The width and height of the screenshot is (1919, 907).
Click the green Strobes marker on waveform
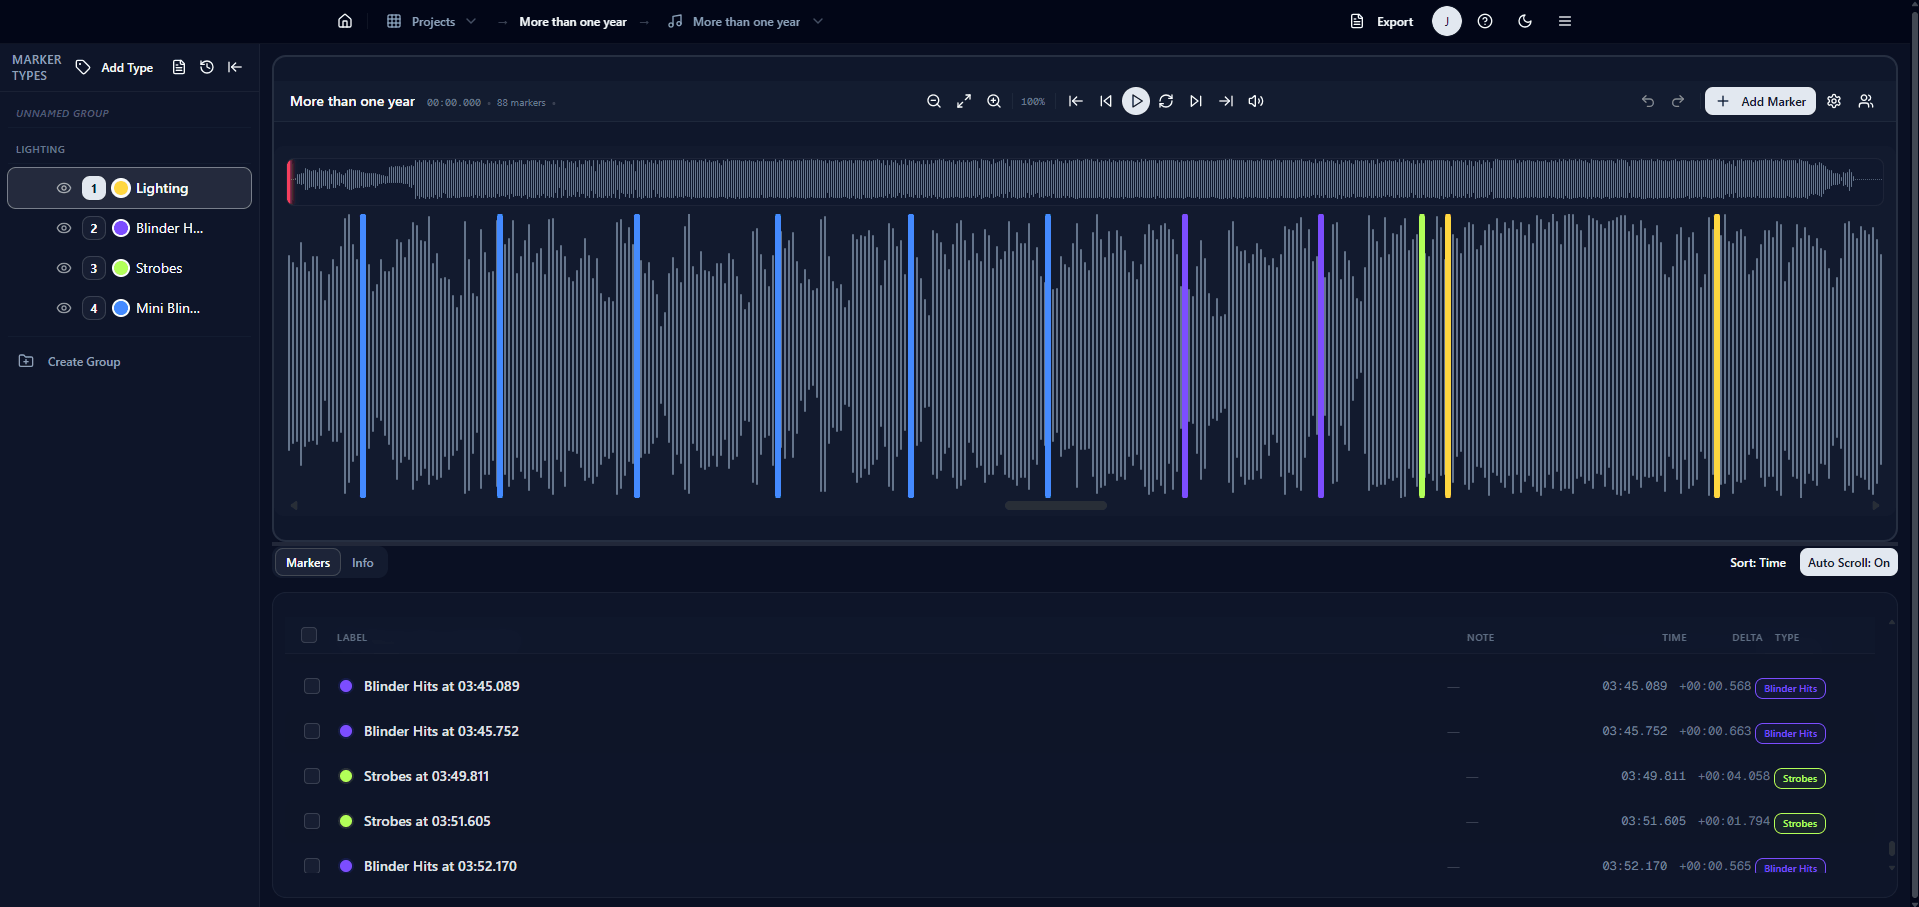(x=1421, y=355)
